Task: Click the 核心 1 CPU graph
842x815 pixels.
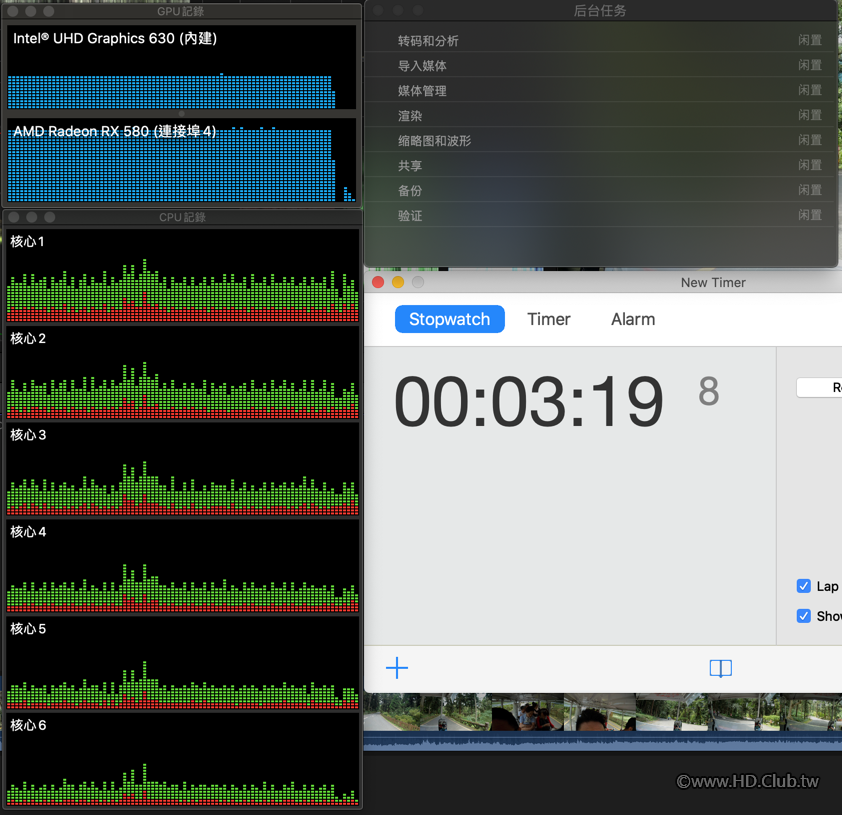Action: [183, 276]
